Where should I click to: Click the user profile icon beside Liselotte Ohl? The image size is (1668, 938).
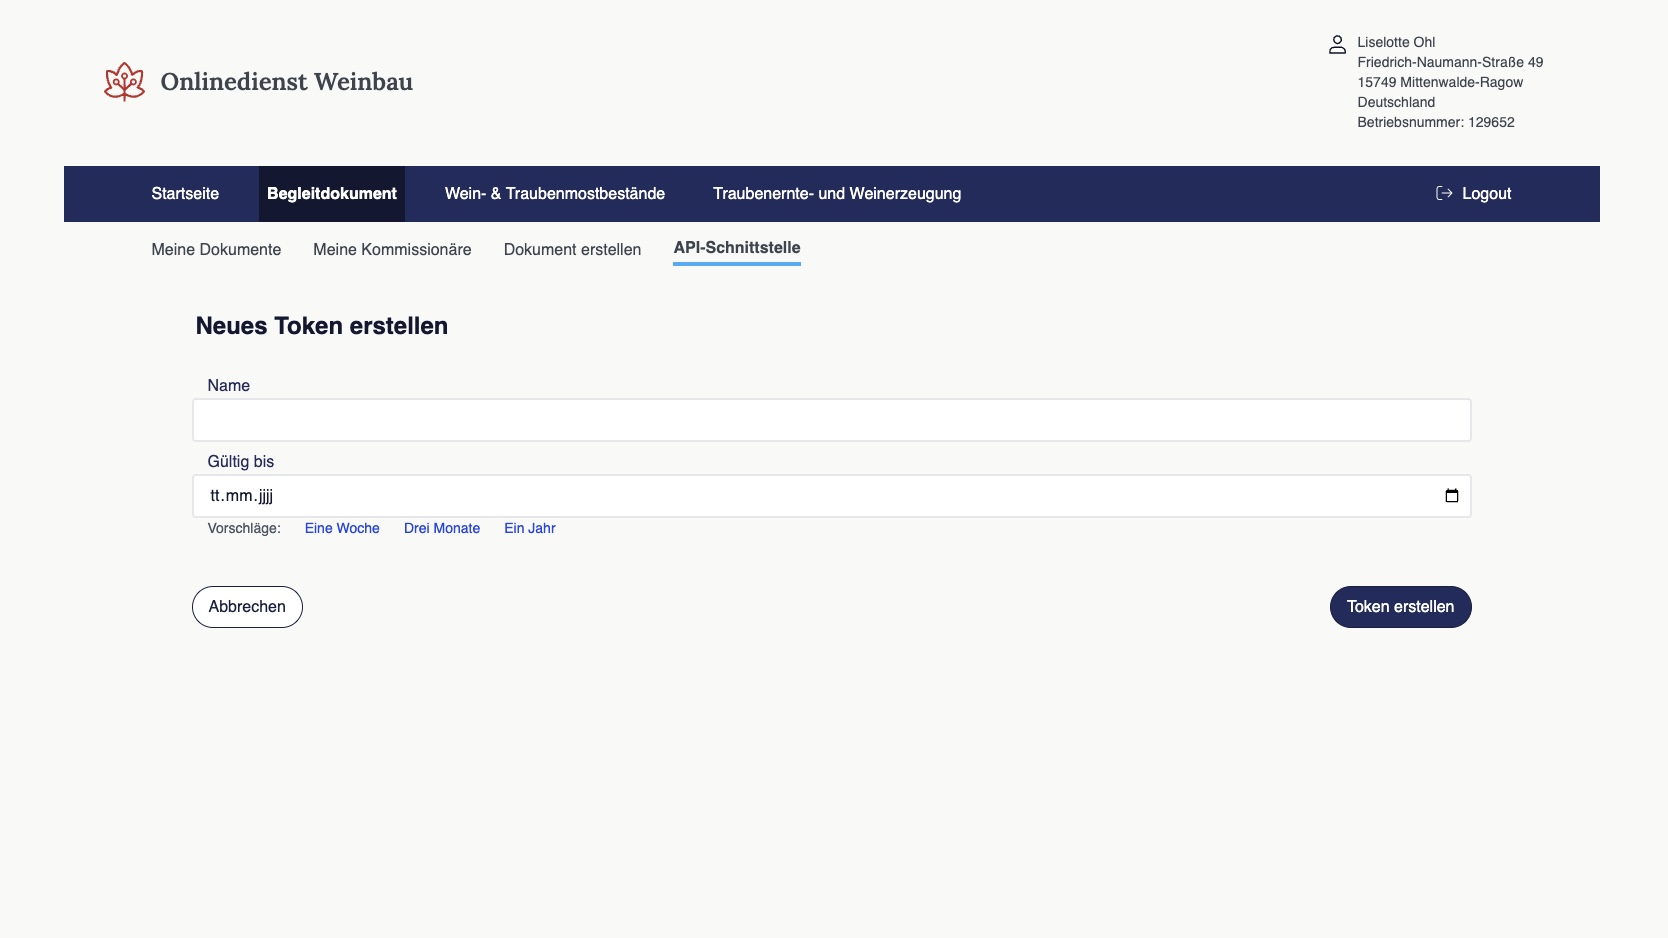click(x=1337, y=44)
